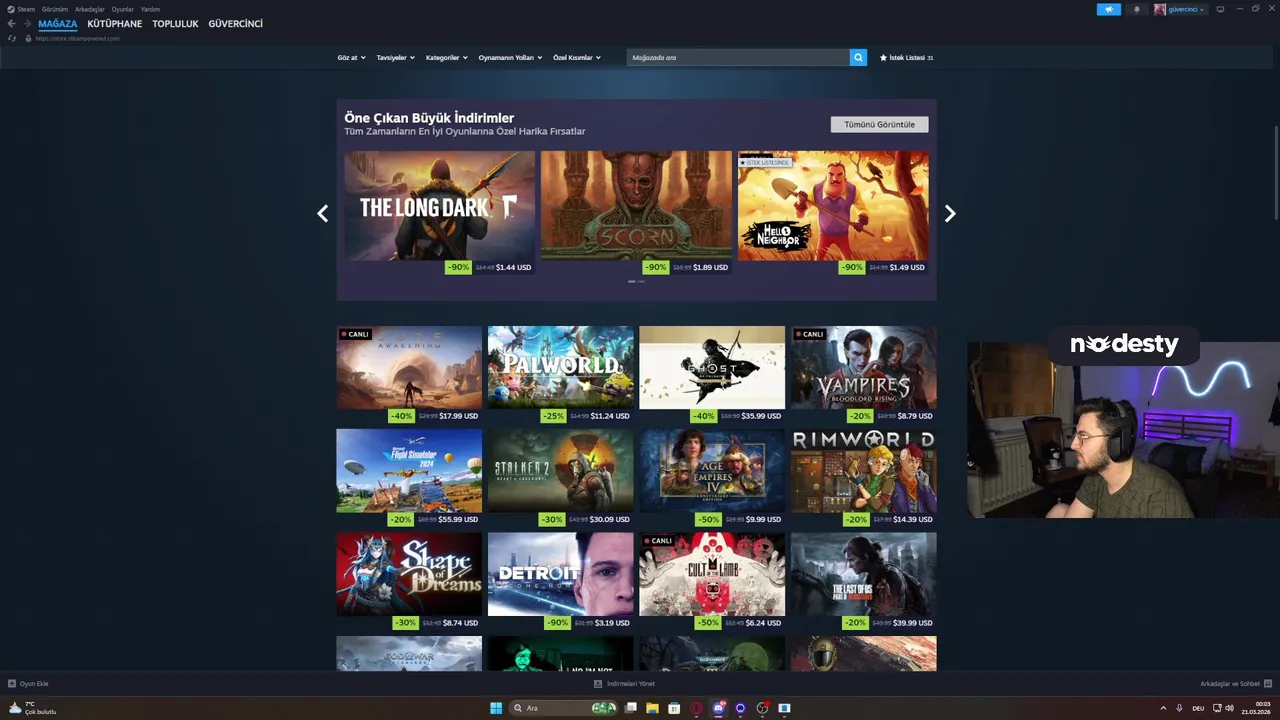Image resolution: width=1280 pixels, height=720 pixels.
Task: Click the İndirmeleri Yönet download icon
Action: [x=598, y=684]
